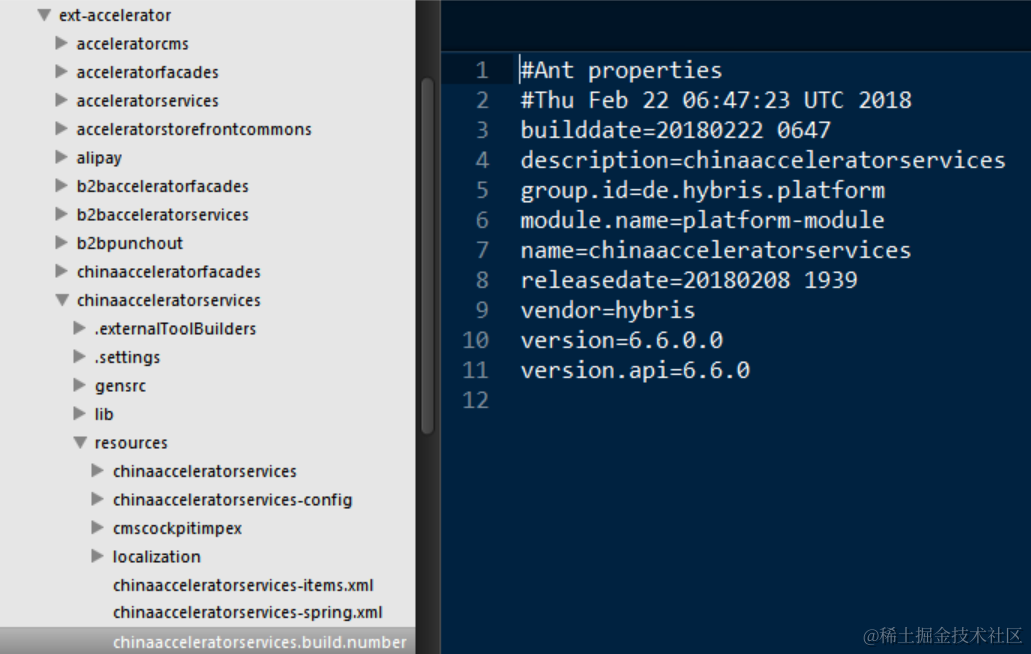Expand the .settings folder arrow
This screenshot has height=654, width=1031.
79,356
